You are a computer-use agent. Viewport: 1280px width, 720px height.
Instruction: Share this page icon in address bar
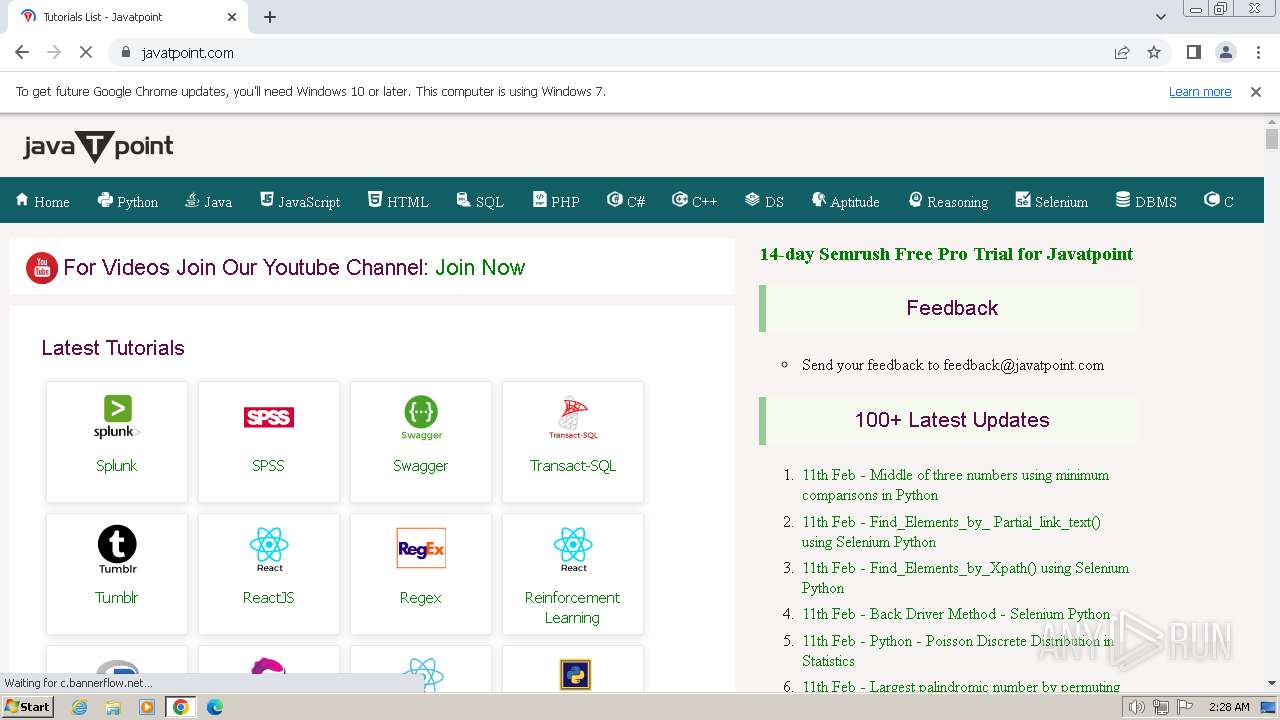(x=1122, y=52)
